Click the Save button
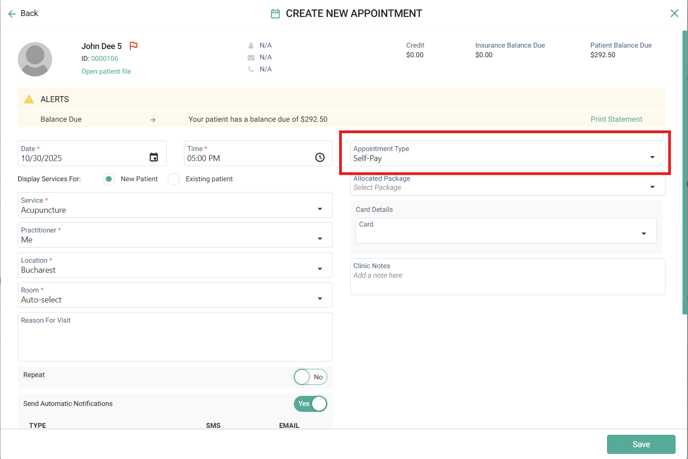The width and height of the screenshot is (688, 459). click(640, 444)
